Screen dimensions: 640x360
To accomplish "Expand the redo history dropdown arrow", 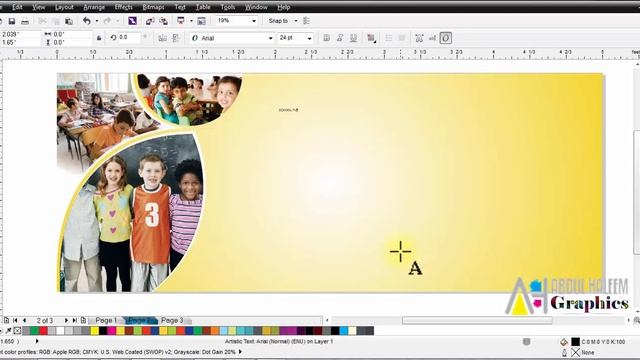I will (118, 21).
